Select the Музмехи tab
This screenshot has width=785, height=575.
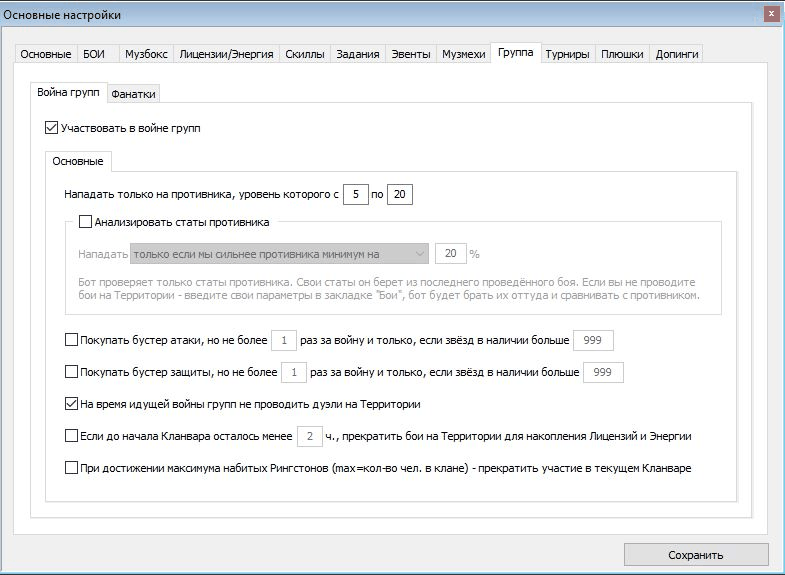(x=464, y=54)
